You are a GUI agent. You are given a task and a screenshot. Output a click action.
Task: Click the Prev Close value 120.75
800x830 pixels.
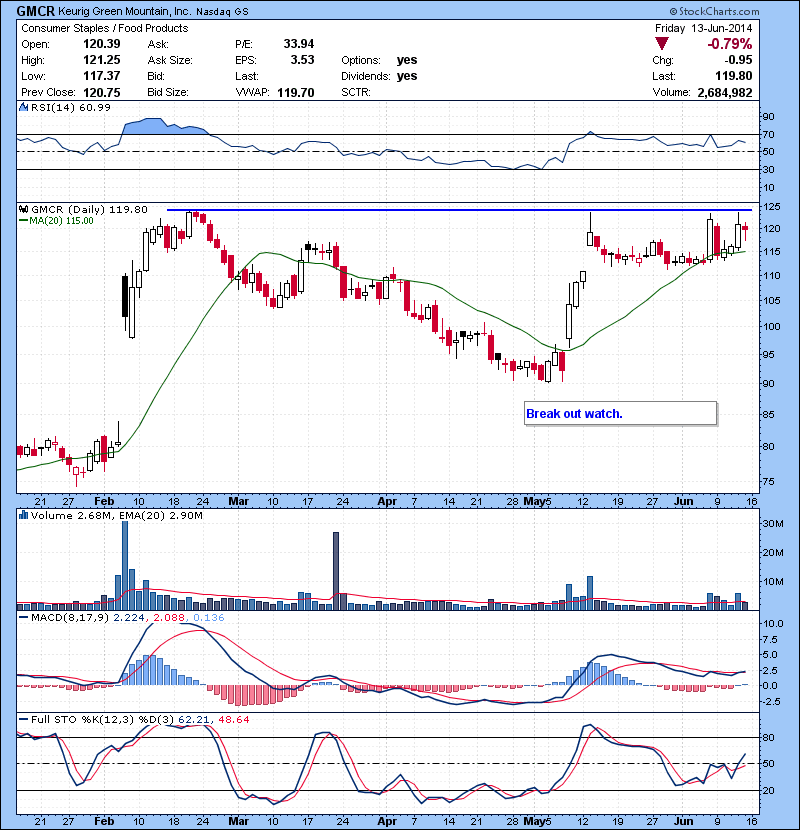(102, 93)
